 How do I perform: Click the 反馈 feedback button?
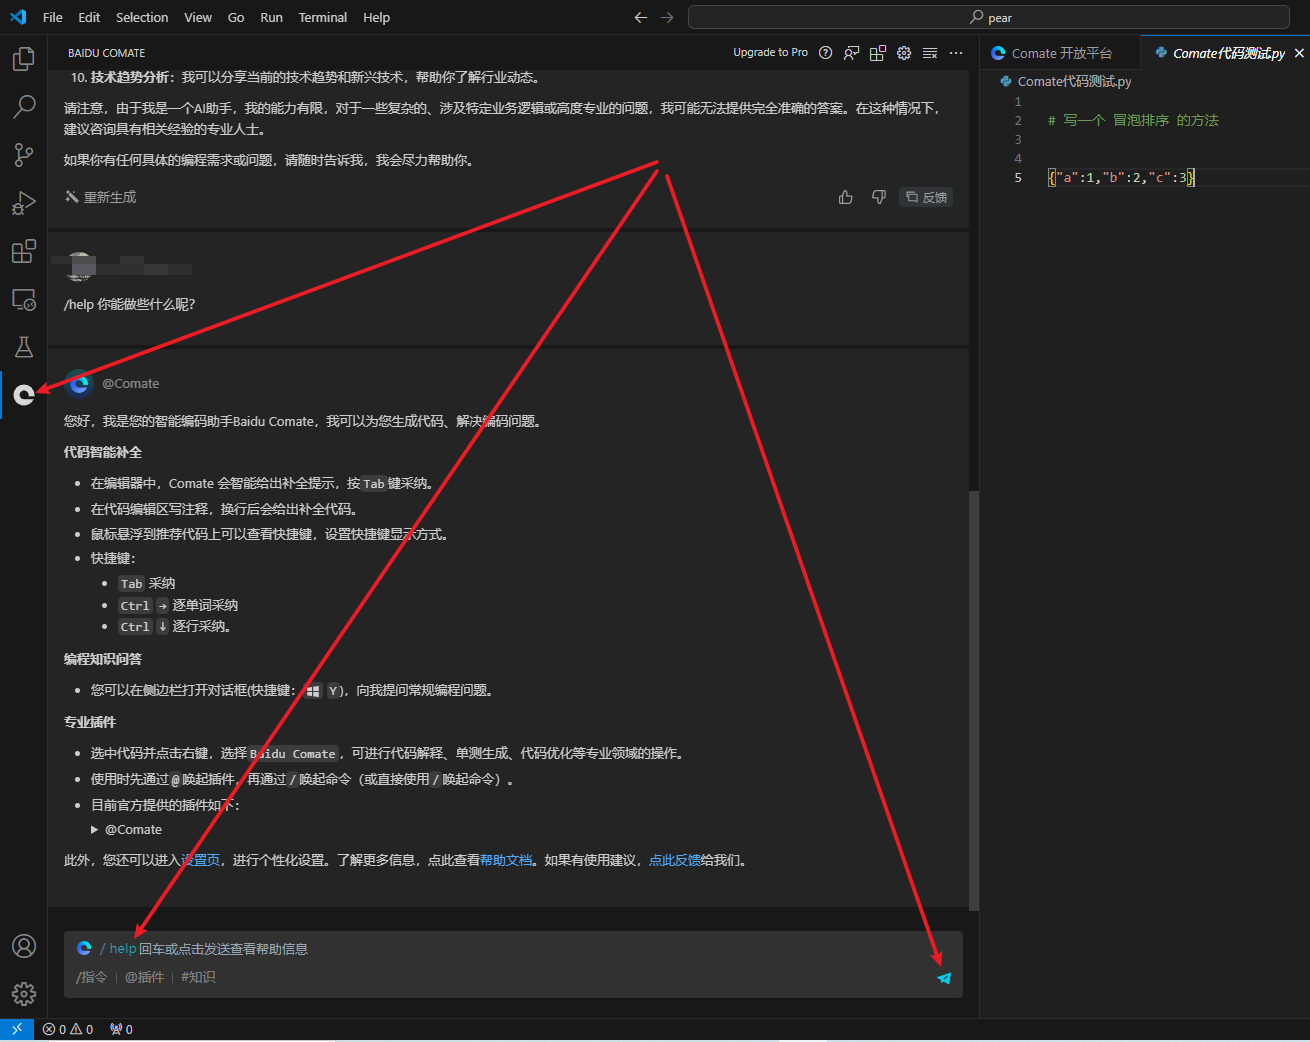coord(926,197)
